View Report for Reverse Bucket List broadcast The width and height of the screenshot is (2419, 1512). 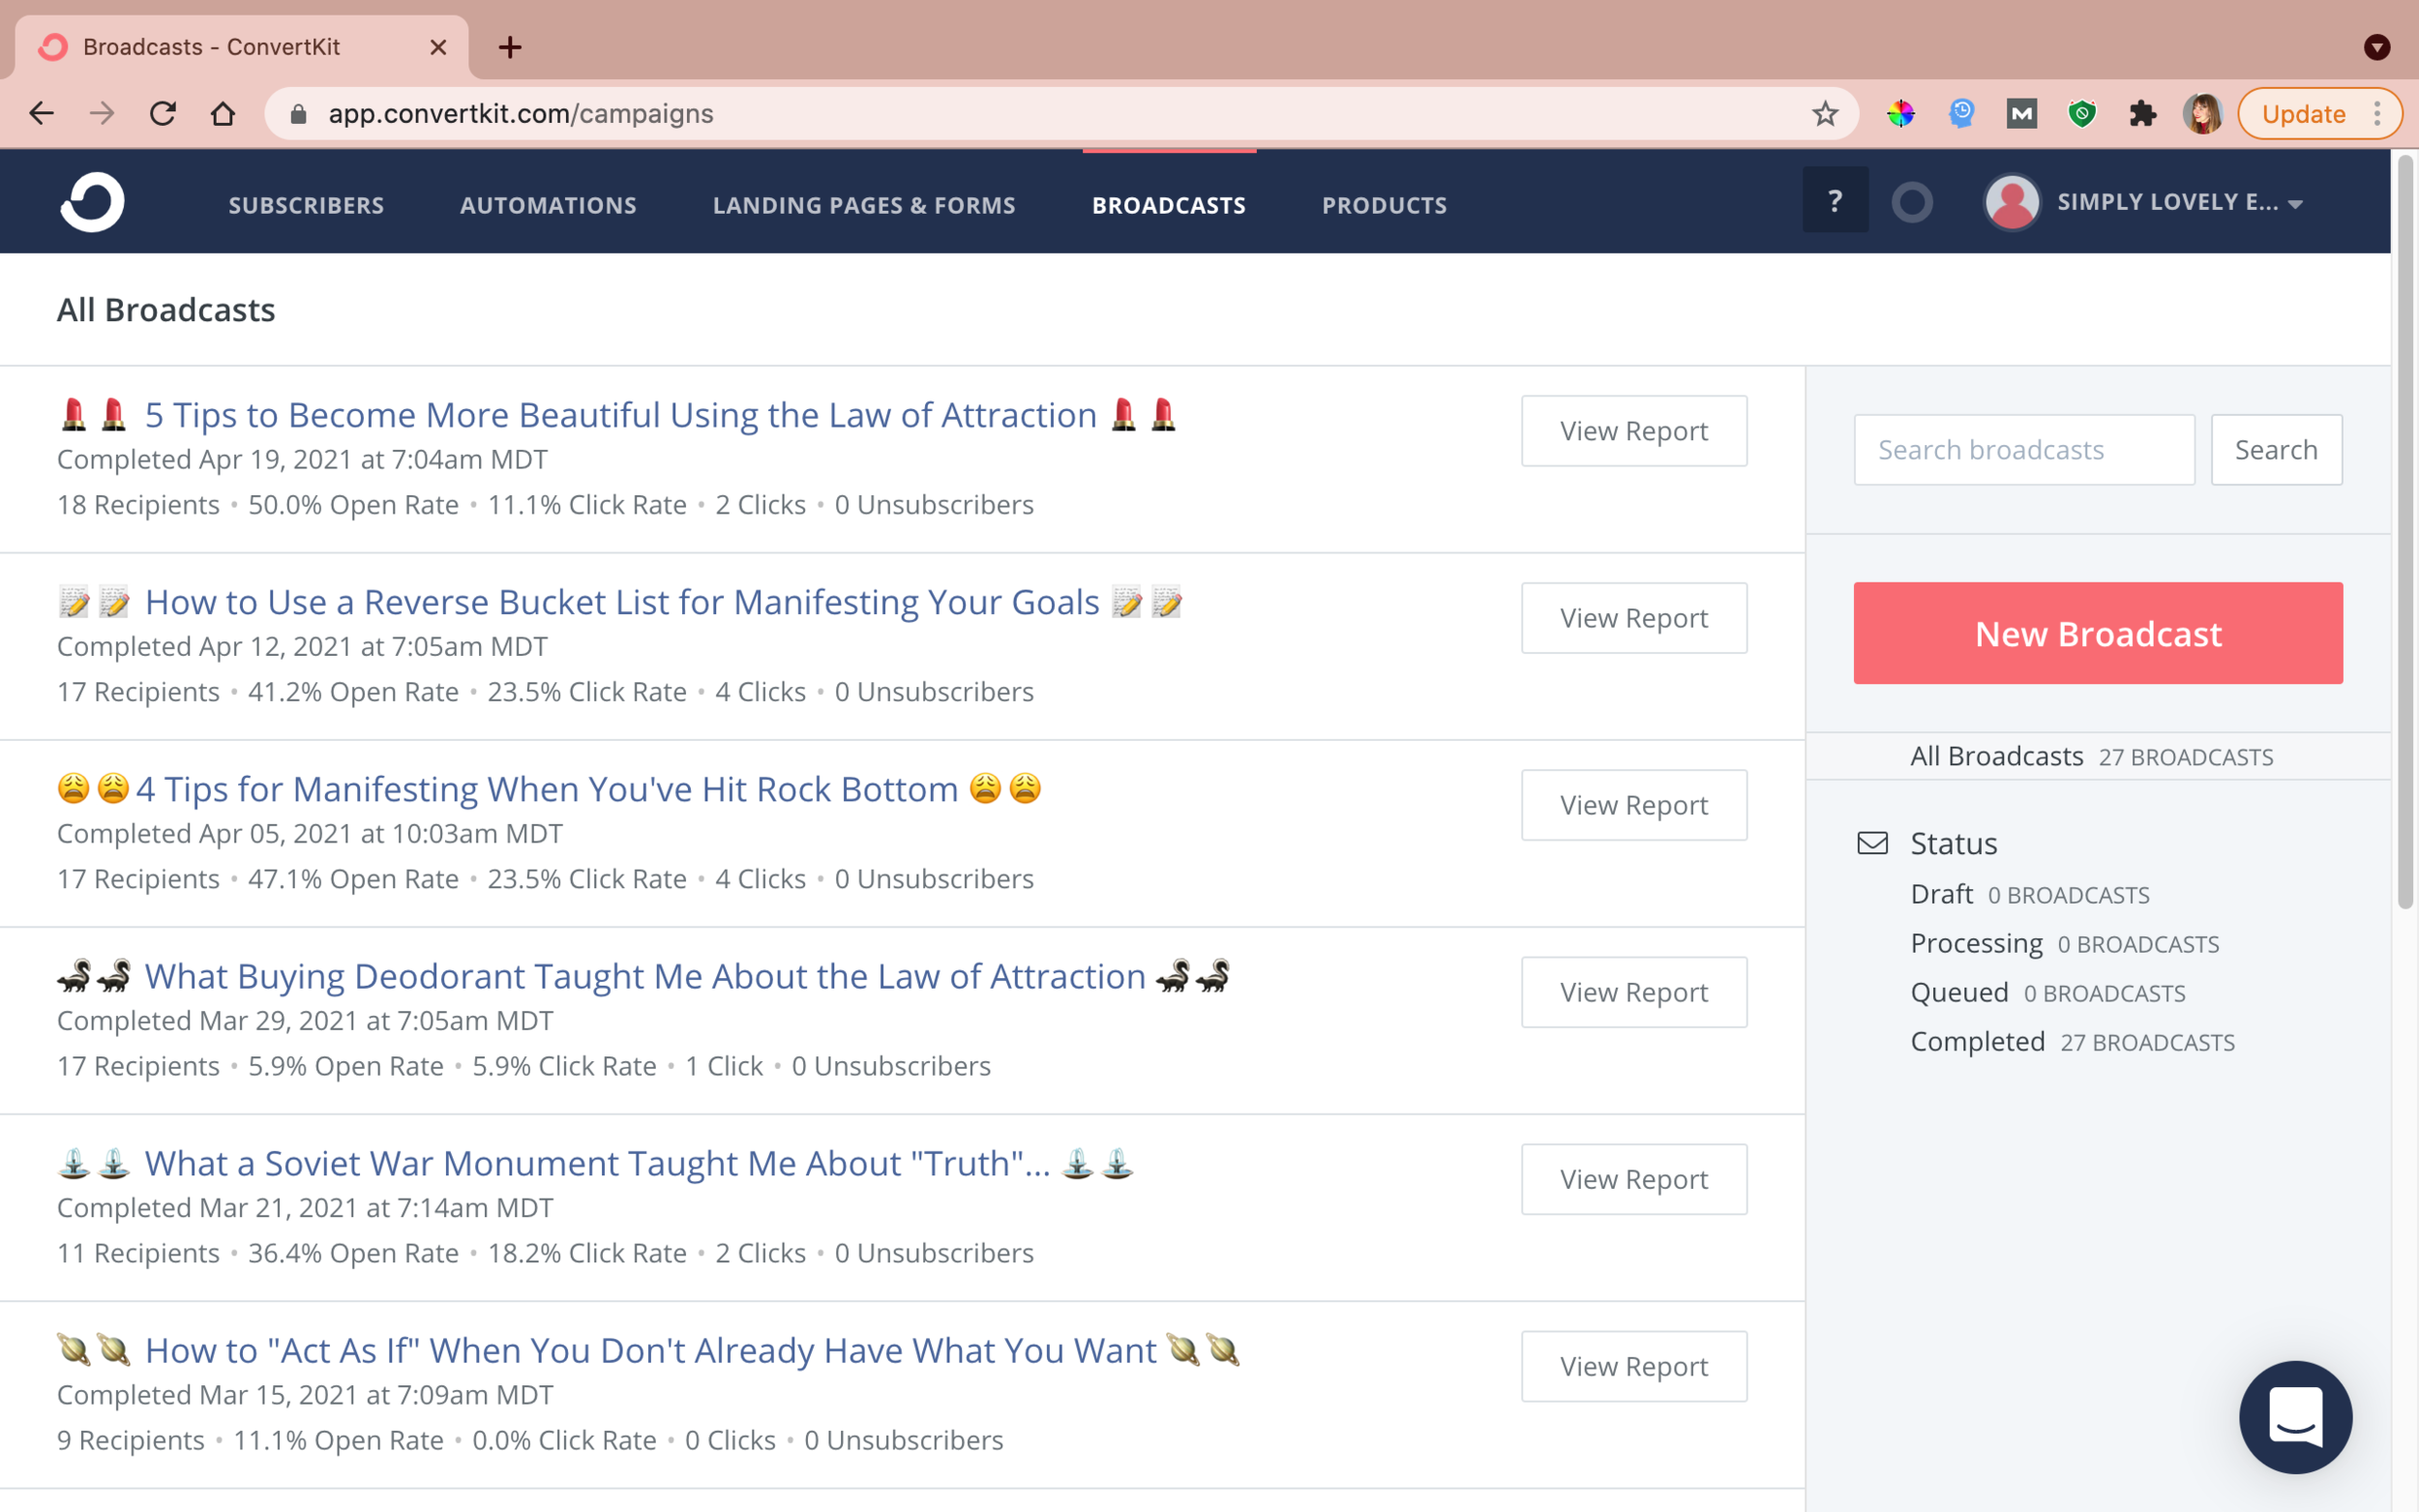1633,618
